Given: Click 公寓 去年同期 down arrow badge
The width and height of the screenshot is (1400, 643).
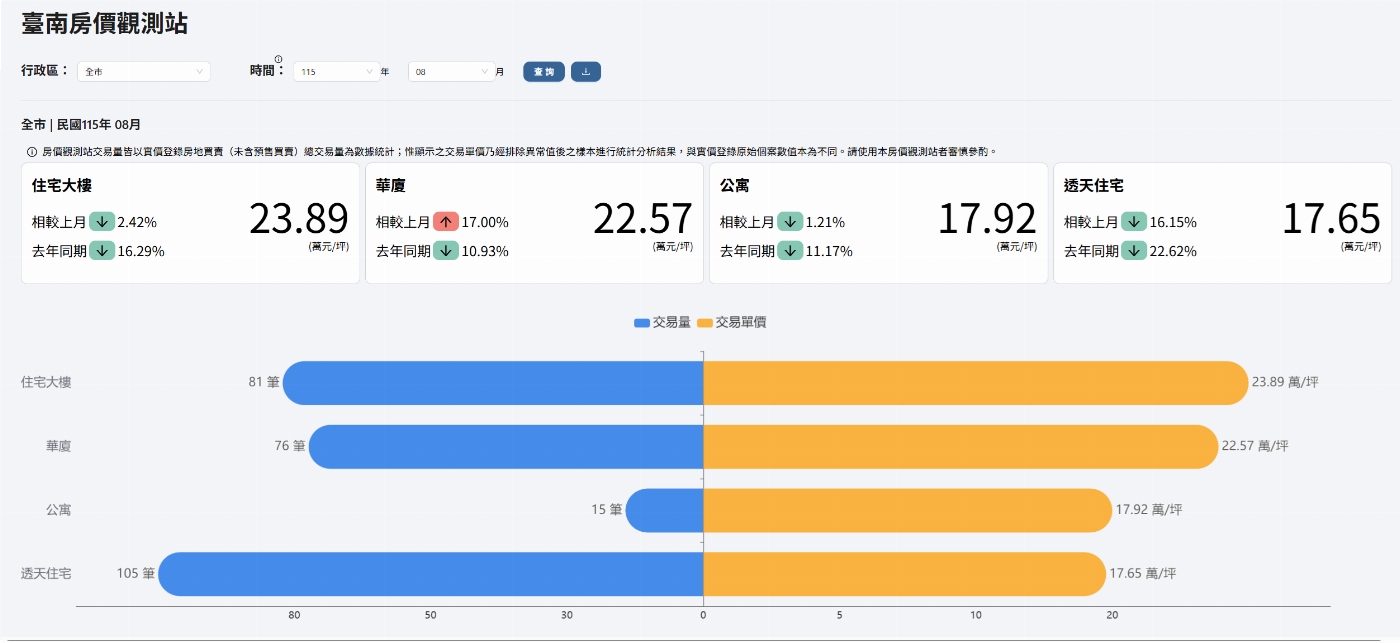Looking at the screenshot, I should tap(790, 251).
